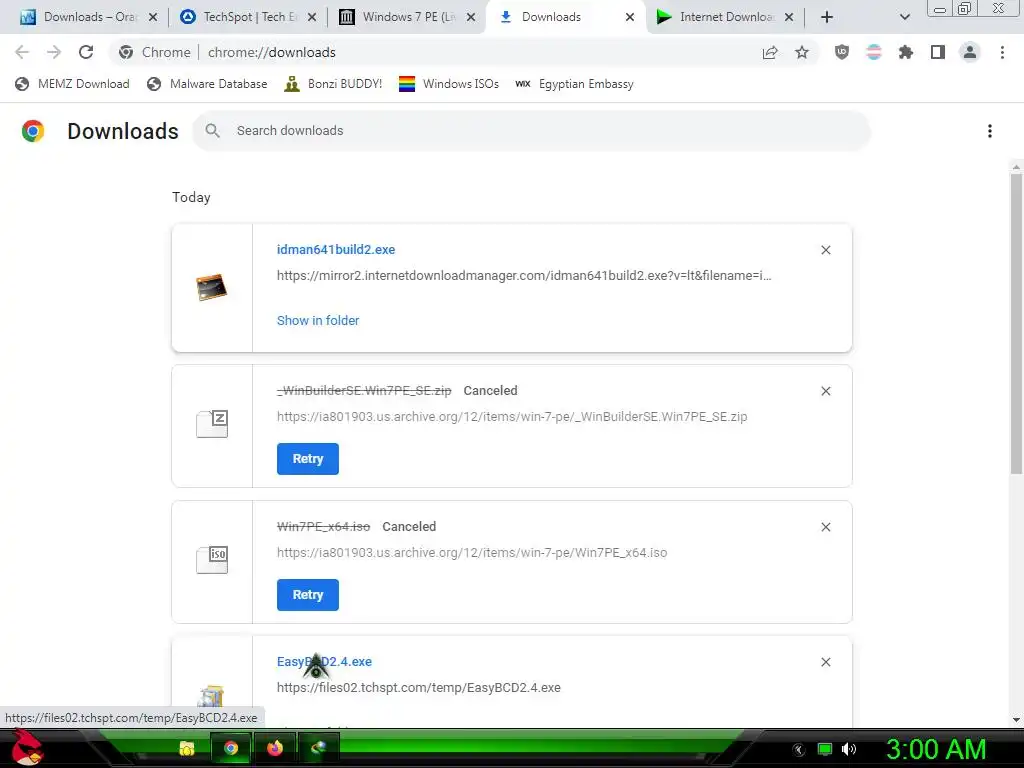
Task: Reload the page with the refresh icon
Action: coord(86,52)
